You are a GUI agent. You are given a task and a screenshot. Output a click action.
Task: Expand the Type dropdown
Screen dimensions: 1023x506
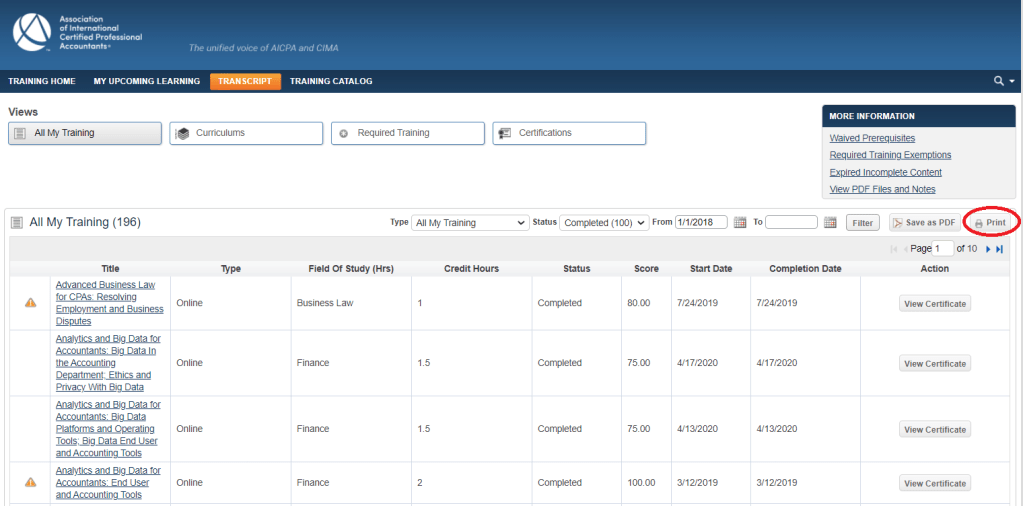(470, 223)
